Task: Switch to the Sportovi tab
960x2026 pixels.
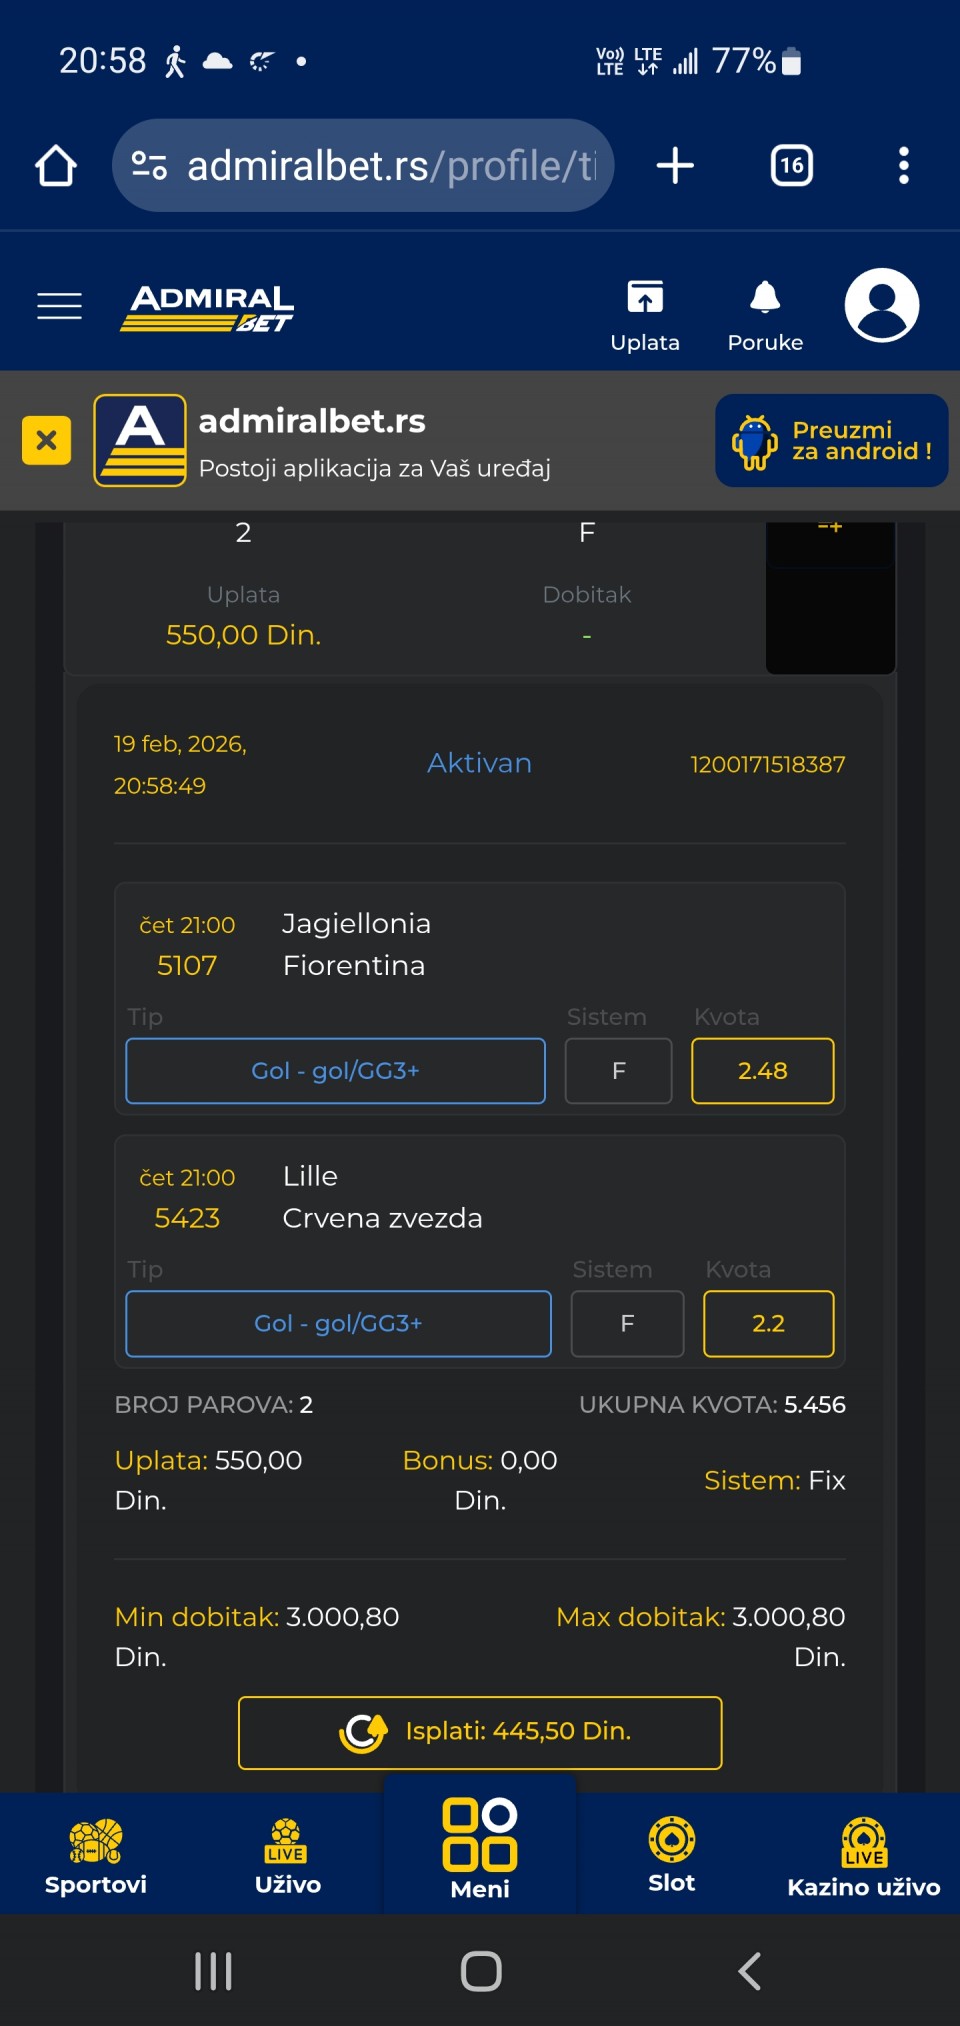Action: coord(96,1856)
